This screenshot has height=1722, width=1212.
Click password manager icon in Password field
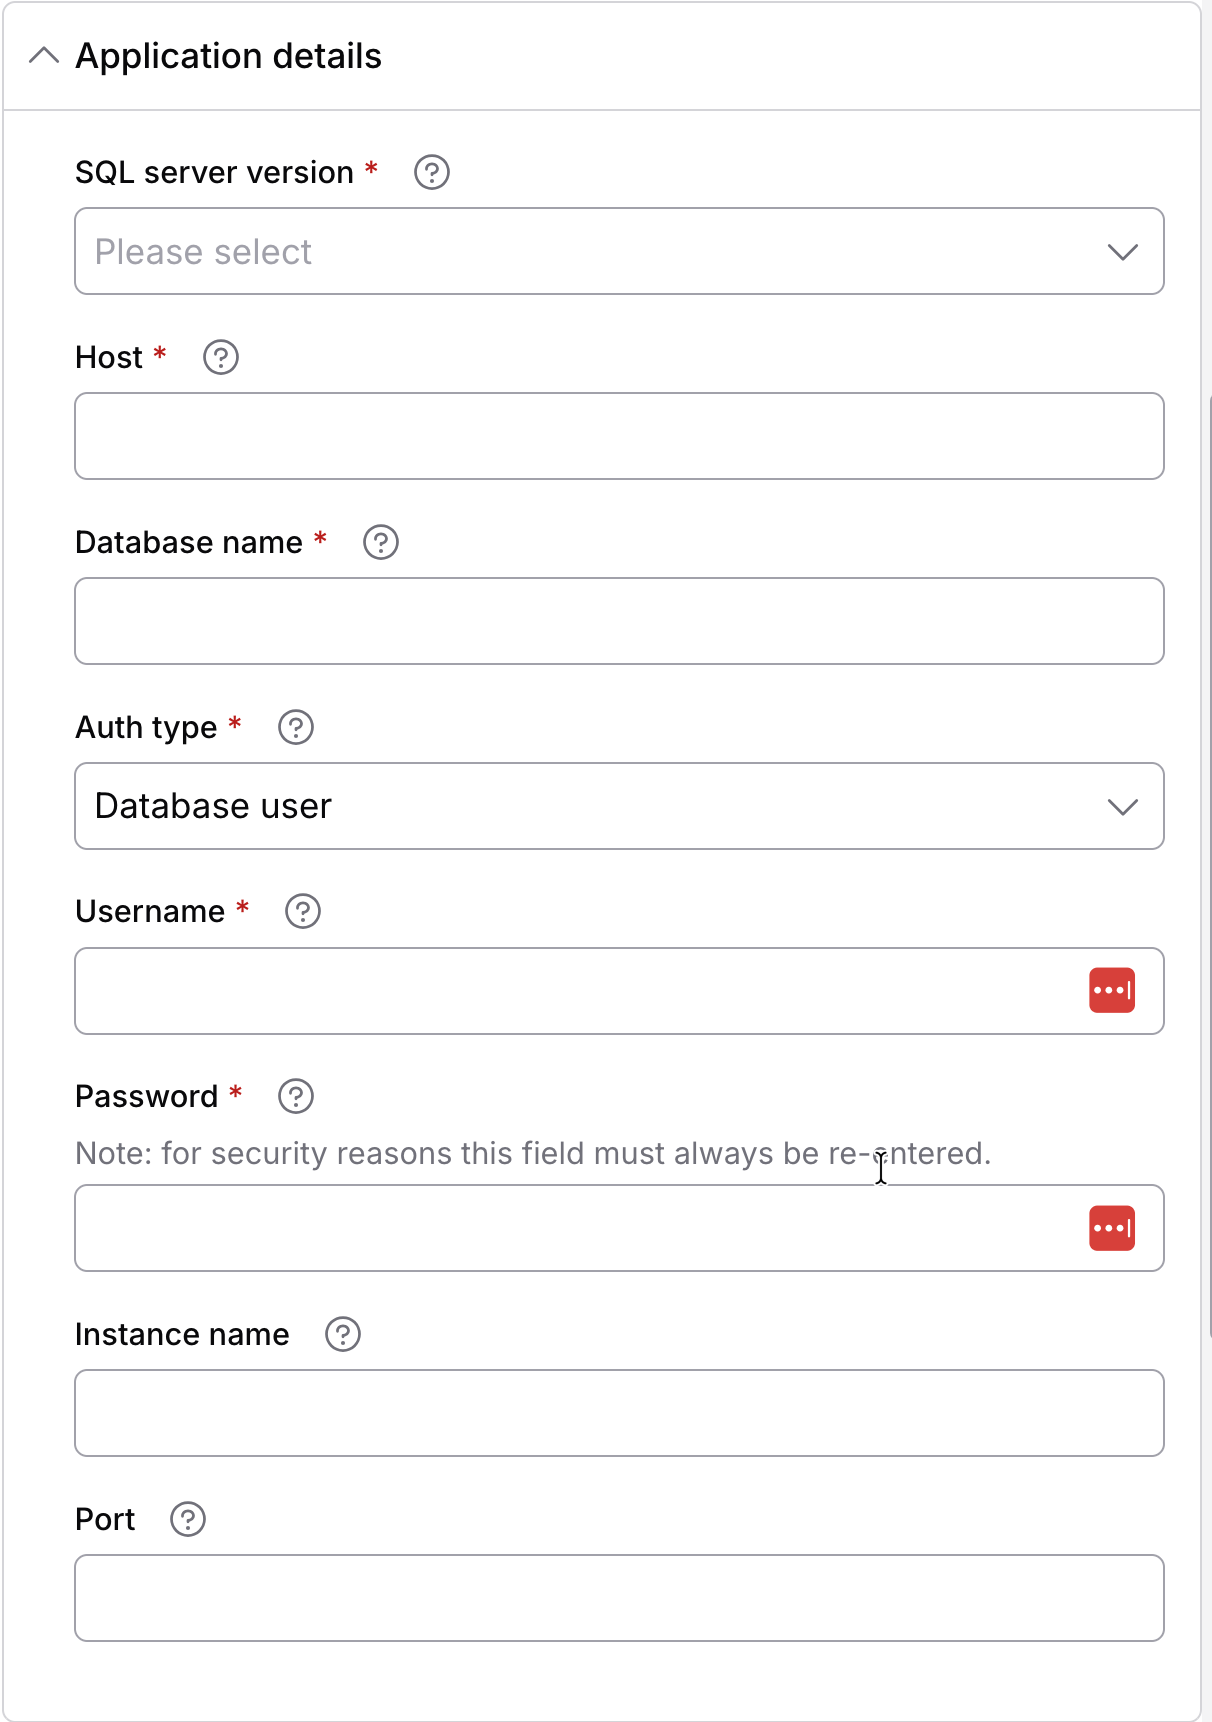[1111, 1228]
